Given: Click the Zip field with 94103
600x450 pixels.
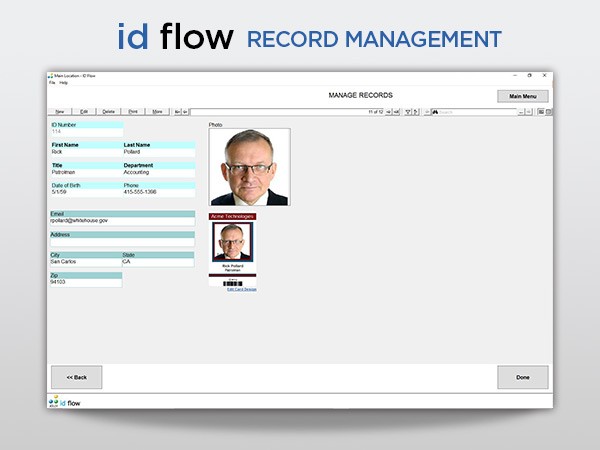Looking at the screenshot, I should 86,283.
